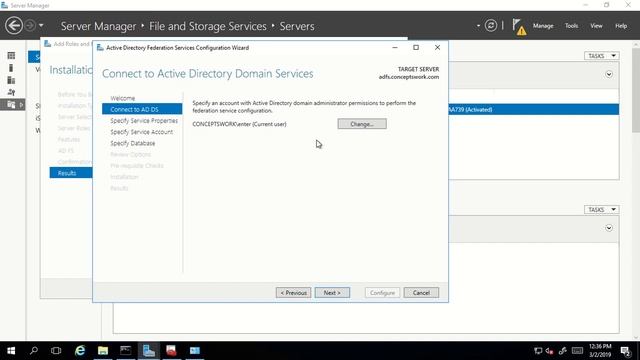
Task: Launch Internet Explorer from taskbar
Action: [80, 351]
